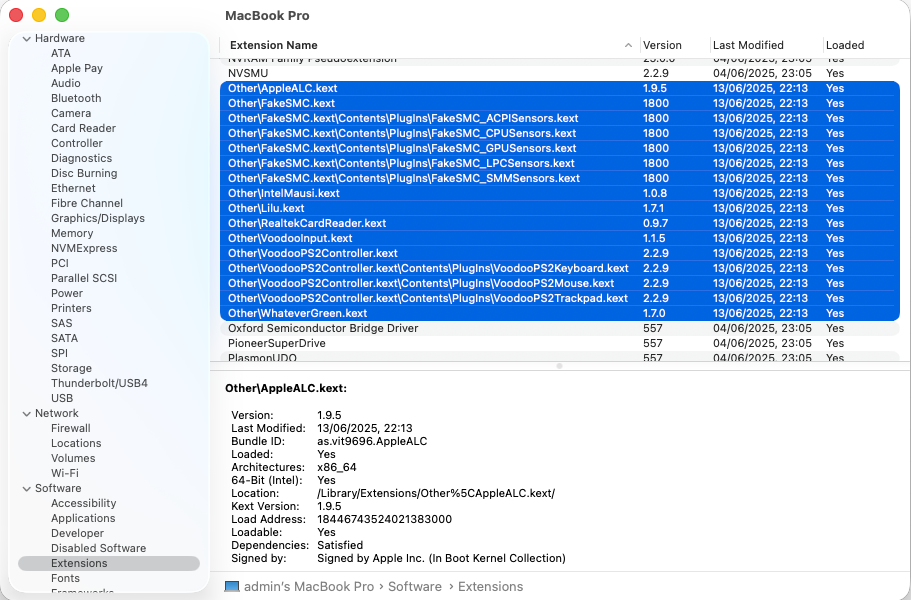Open Thunderbolt/USB4 information
The height and width of the screenshot is (600, 911).
click(x=99, y=383)
